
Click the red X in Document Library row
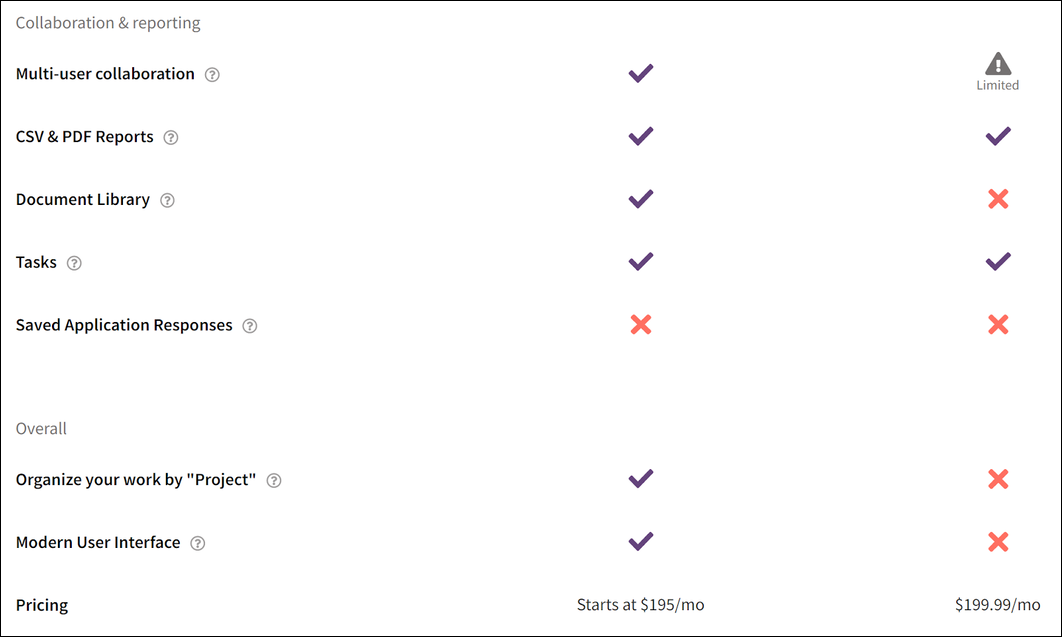[998, 199]
